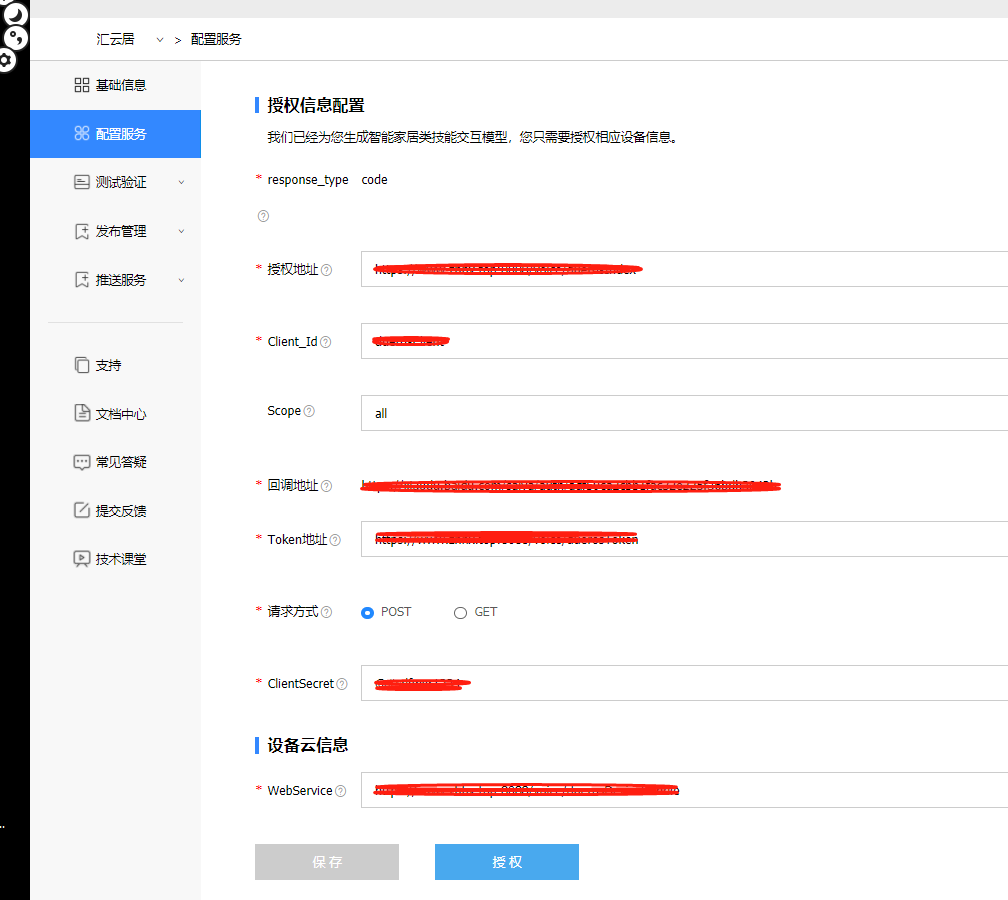Click the palette-like icon in left strip

tap(15, 38)
